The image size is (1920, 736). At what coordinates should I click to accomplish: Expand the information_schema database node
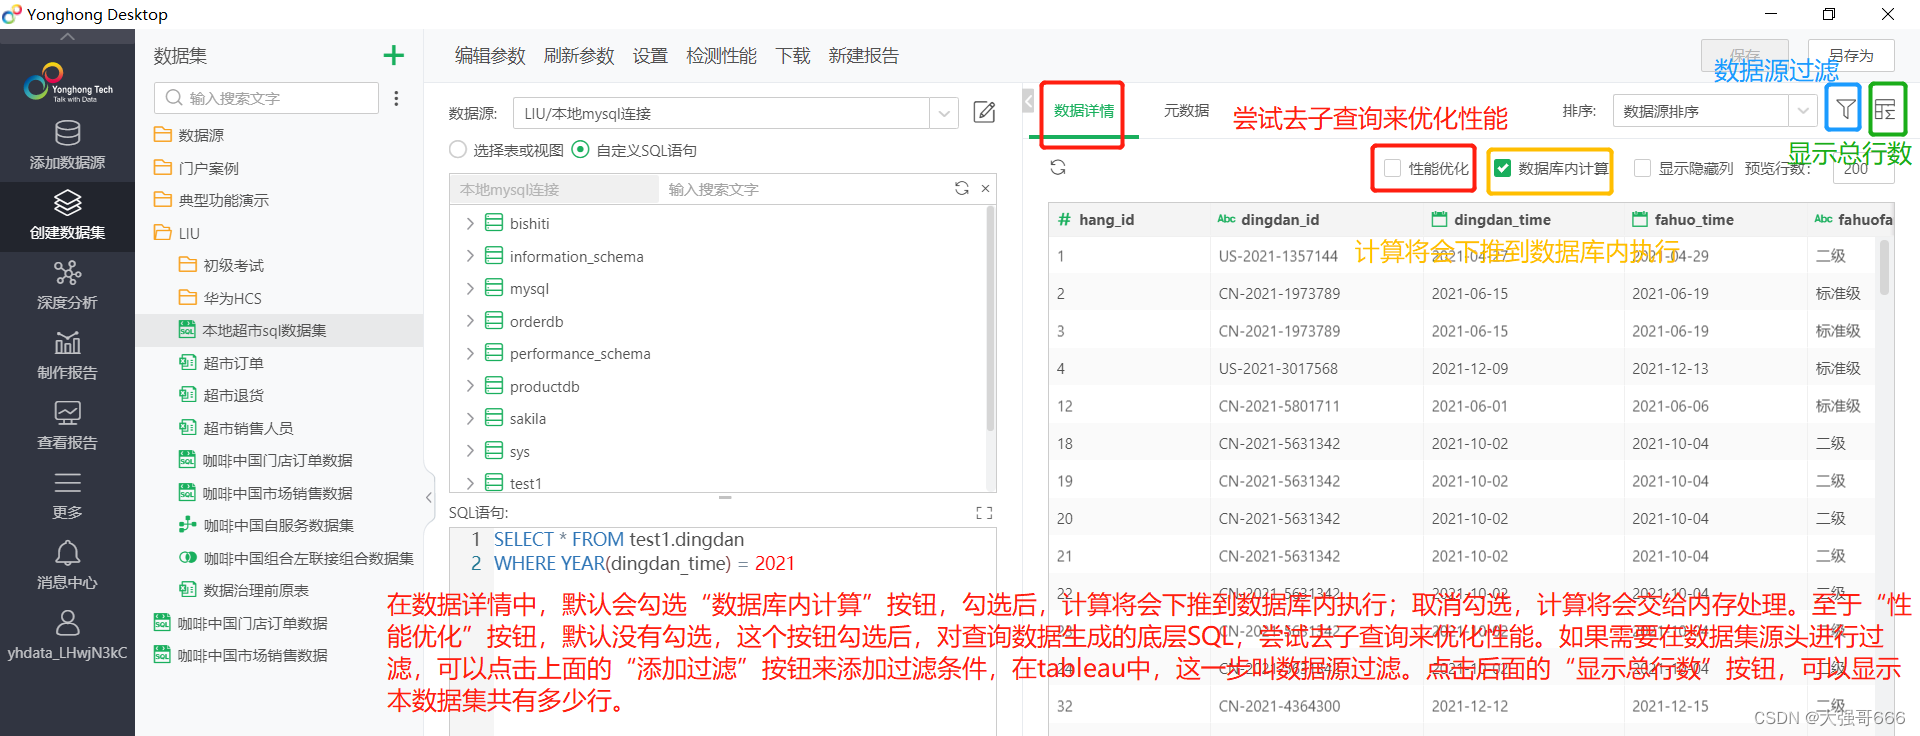470,256
